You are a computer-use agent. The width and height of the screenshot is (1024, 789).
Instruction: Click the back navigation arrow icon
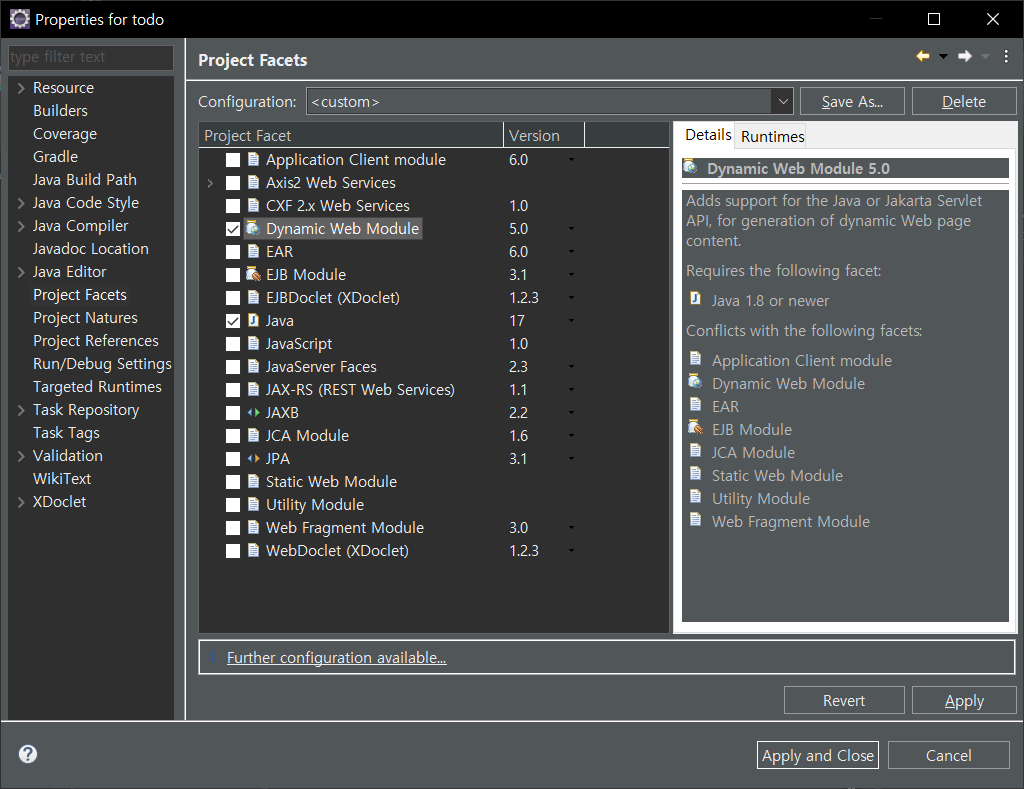[x=923, y=56]
